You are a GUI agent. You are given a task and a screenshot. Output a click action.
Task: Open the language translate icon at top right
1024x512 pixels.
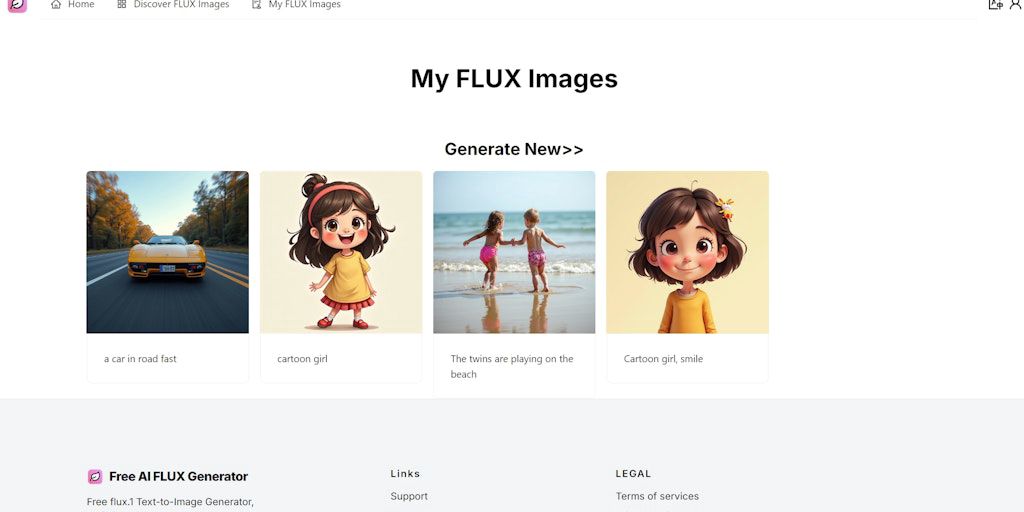tap(995, 5)
